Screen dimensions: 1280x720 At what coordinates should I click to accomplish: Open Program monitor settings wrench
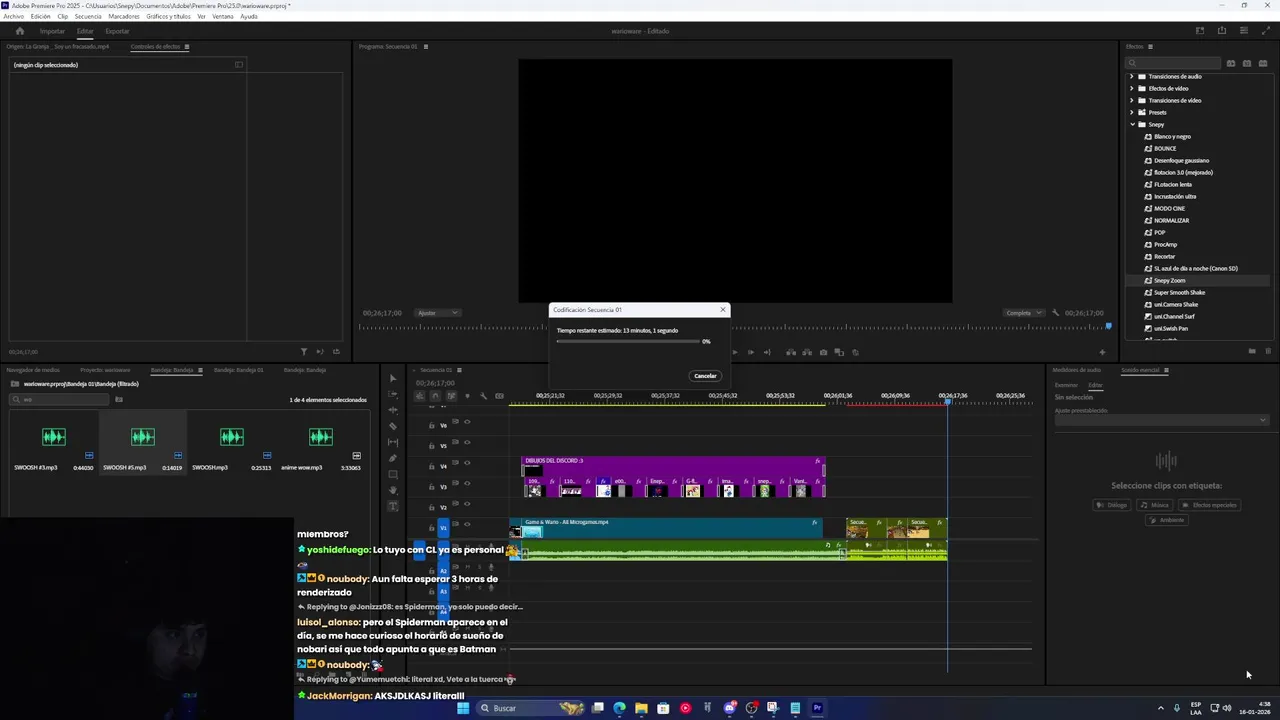[1056, 313]
